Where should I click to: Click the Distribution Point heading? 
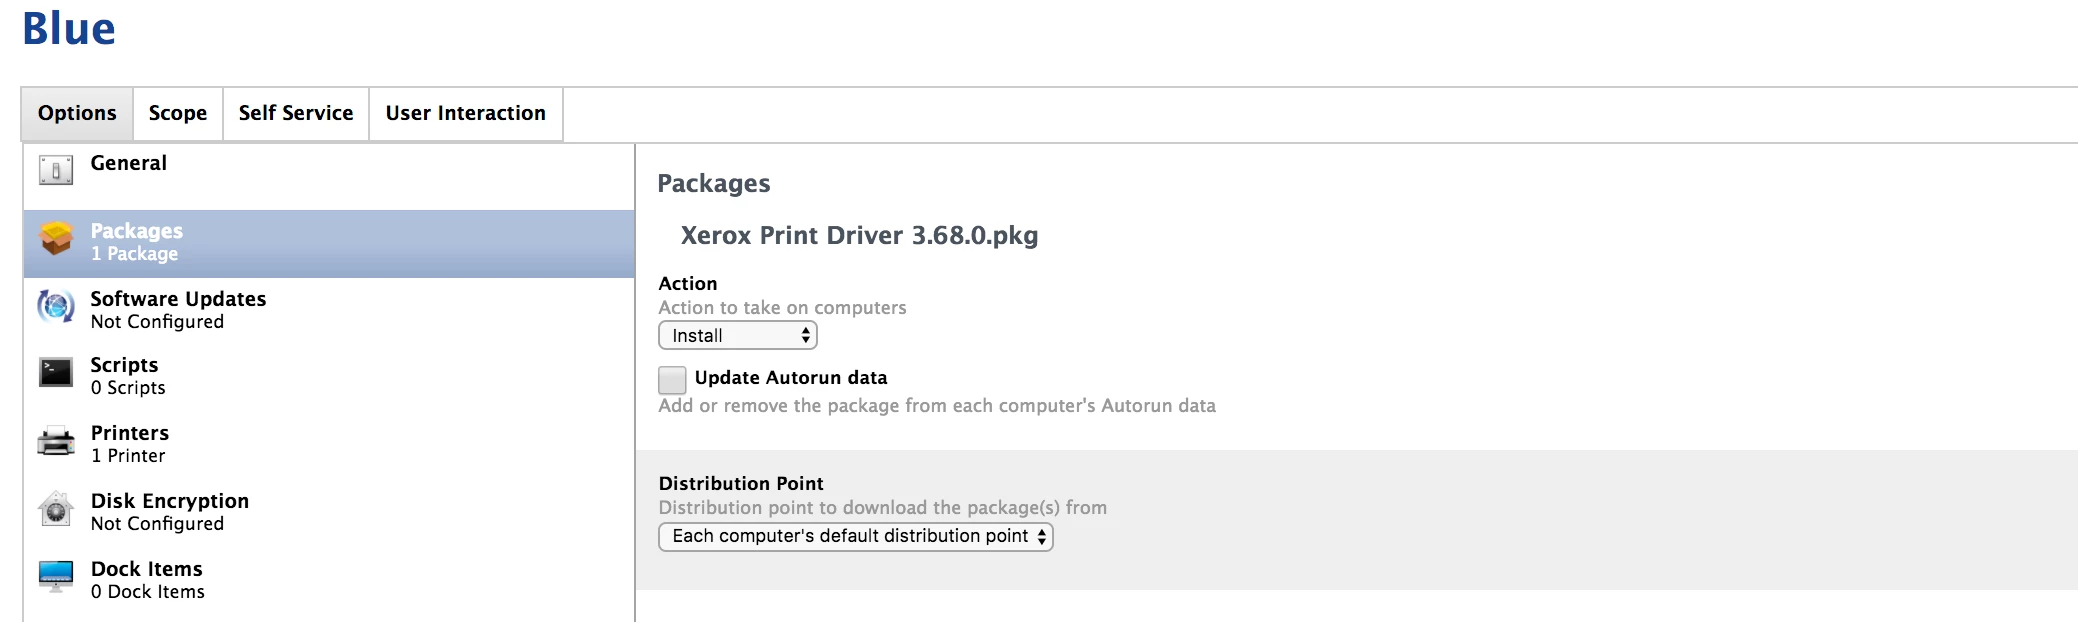coord(741,484)
